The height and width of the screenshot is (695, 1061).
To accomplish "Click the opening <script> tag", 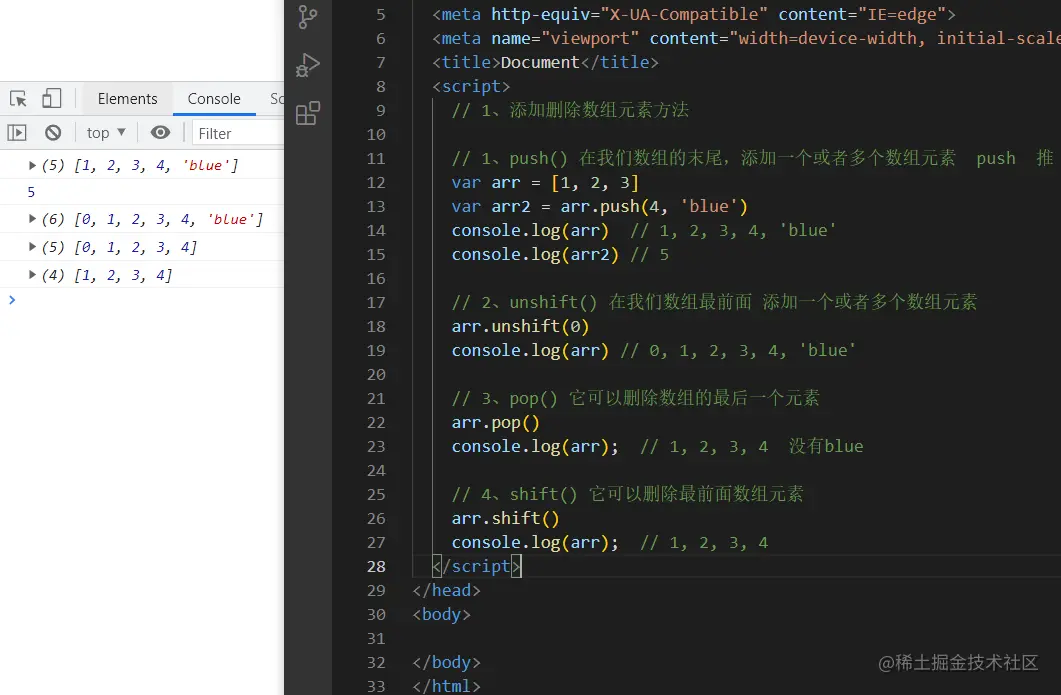I will pos(471,87).
